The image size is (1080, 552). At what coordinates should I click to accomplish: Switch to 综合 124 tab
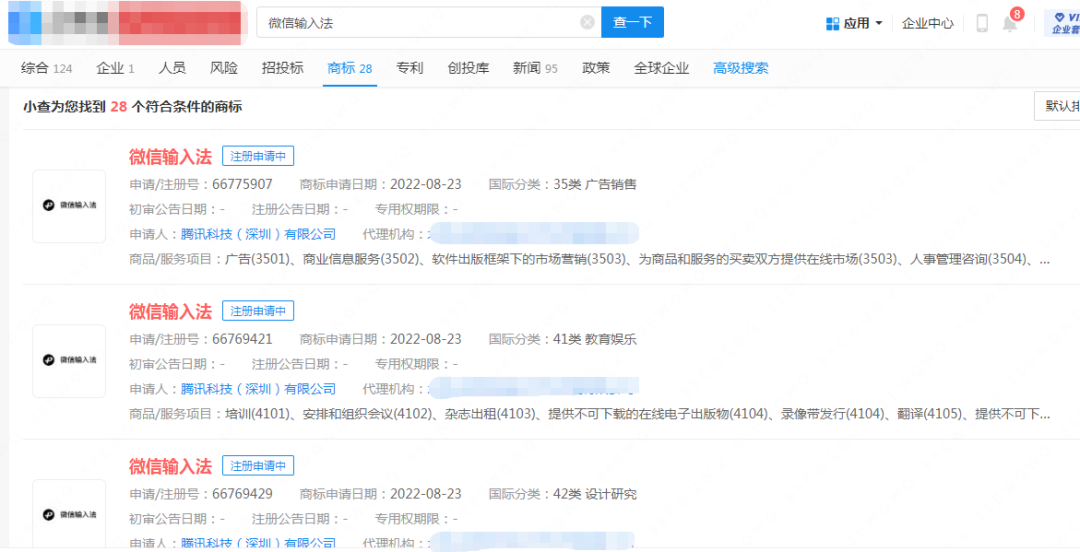tap(46, 68)
